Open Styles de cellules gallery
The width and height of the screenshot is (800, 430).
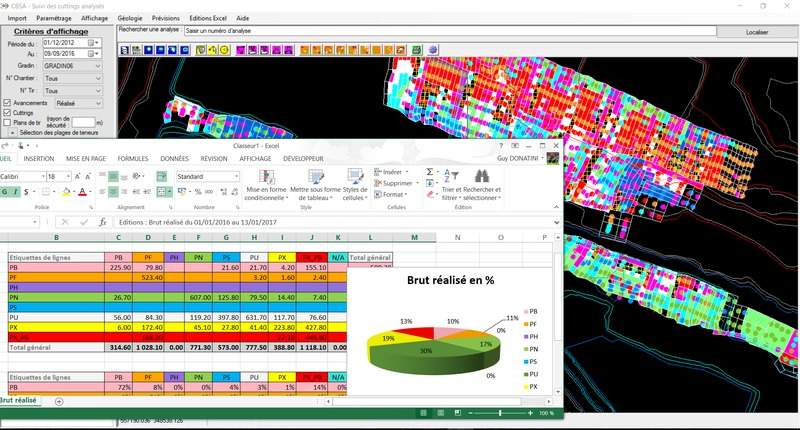(355, 185)
